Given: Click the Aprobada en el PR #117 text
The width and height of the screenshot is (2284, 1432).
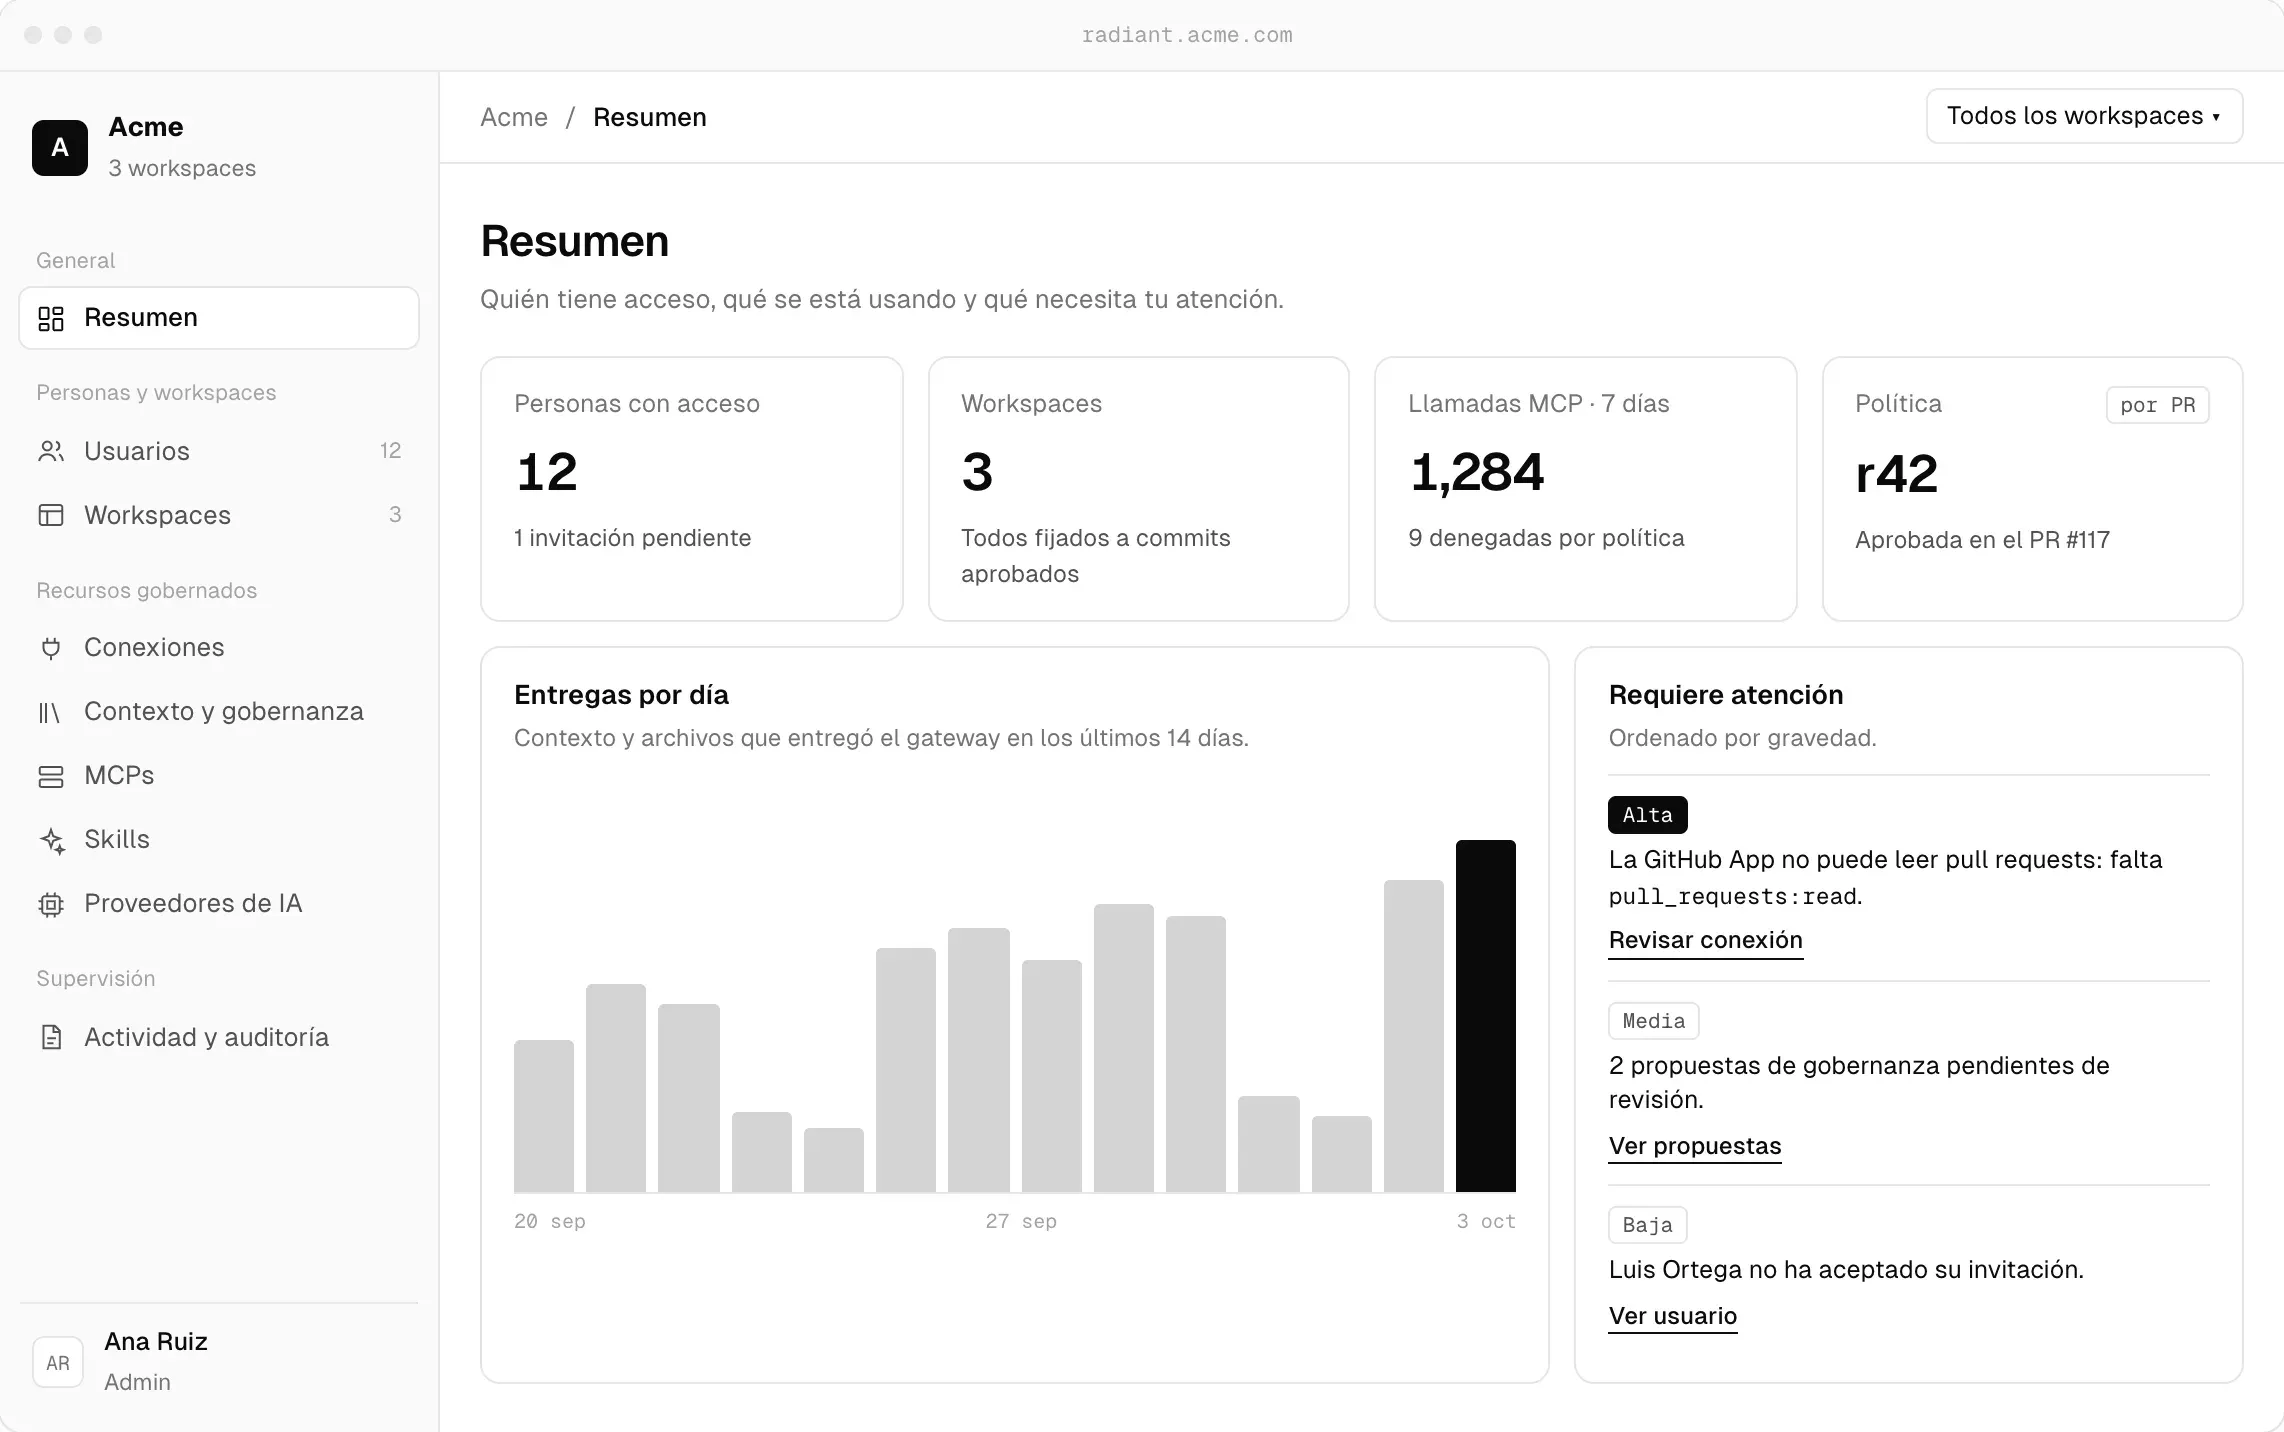Looking at the screenshot, I should [x=1982, y=540].
